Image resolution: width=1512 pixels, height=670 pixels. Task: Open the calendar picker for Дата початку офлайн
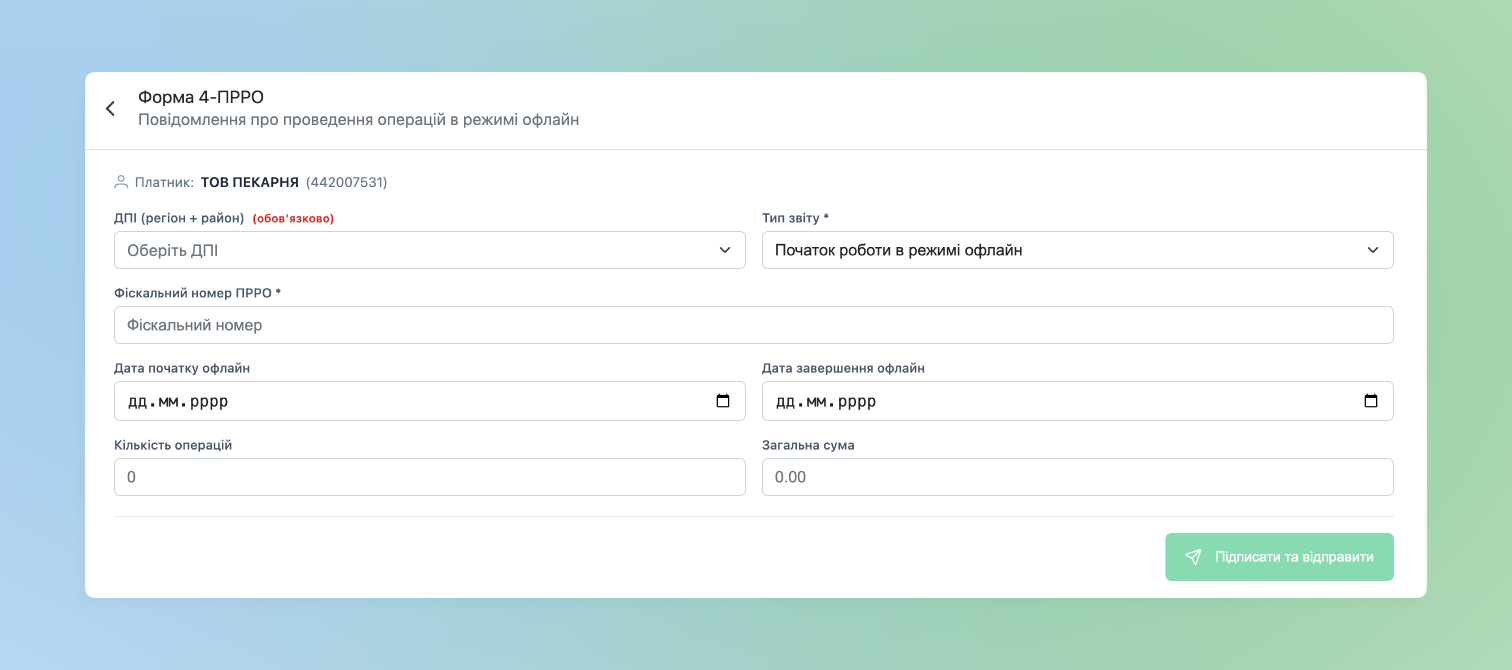click(x=723, y=401)
